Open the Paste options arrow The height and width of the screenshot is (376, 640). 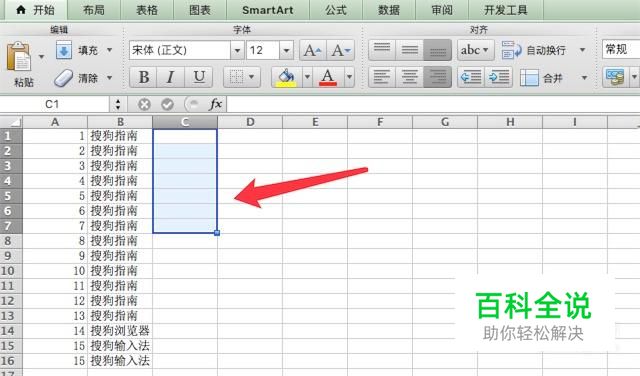click(x=41, y=56)
